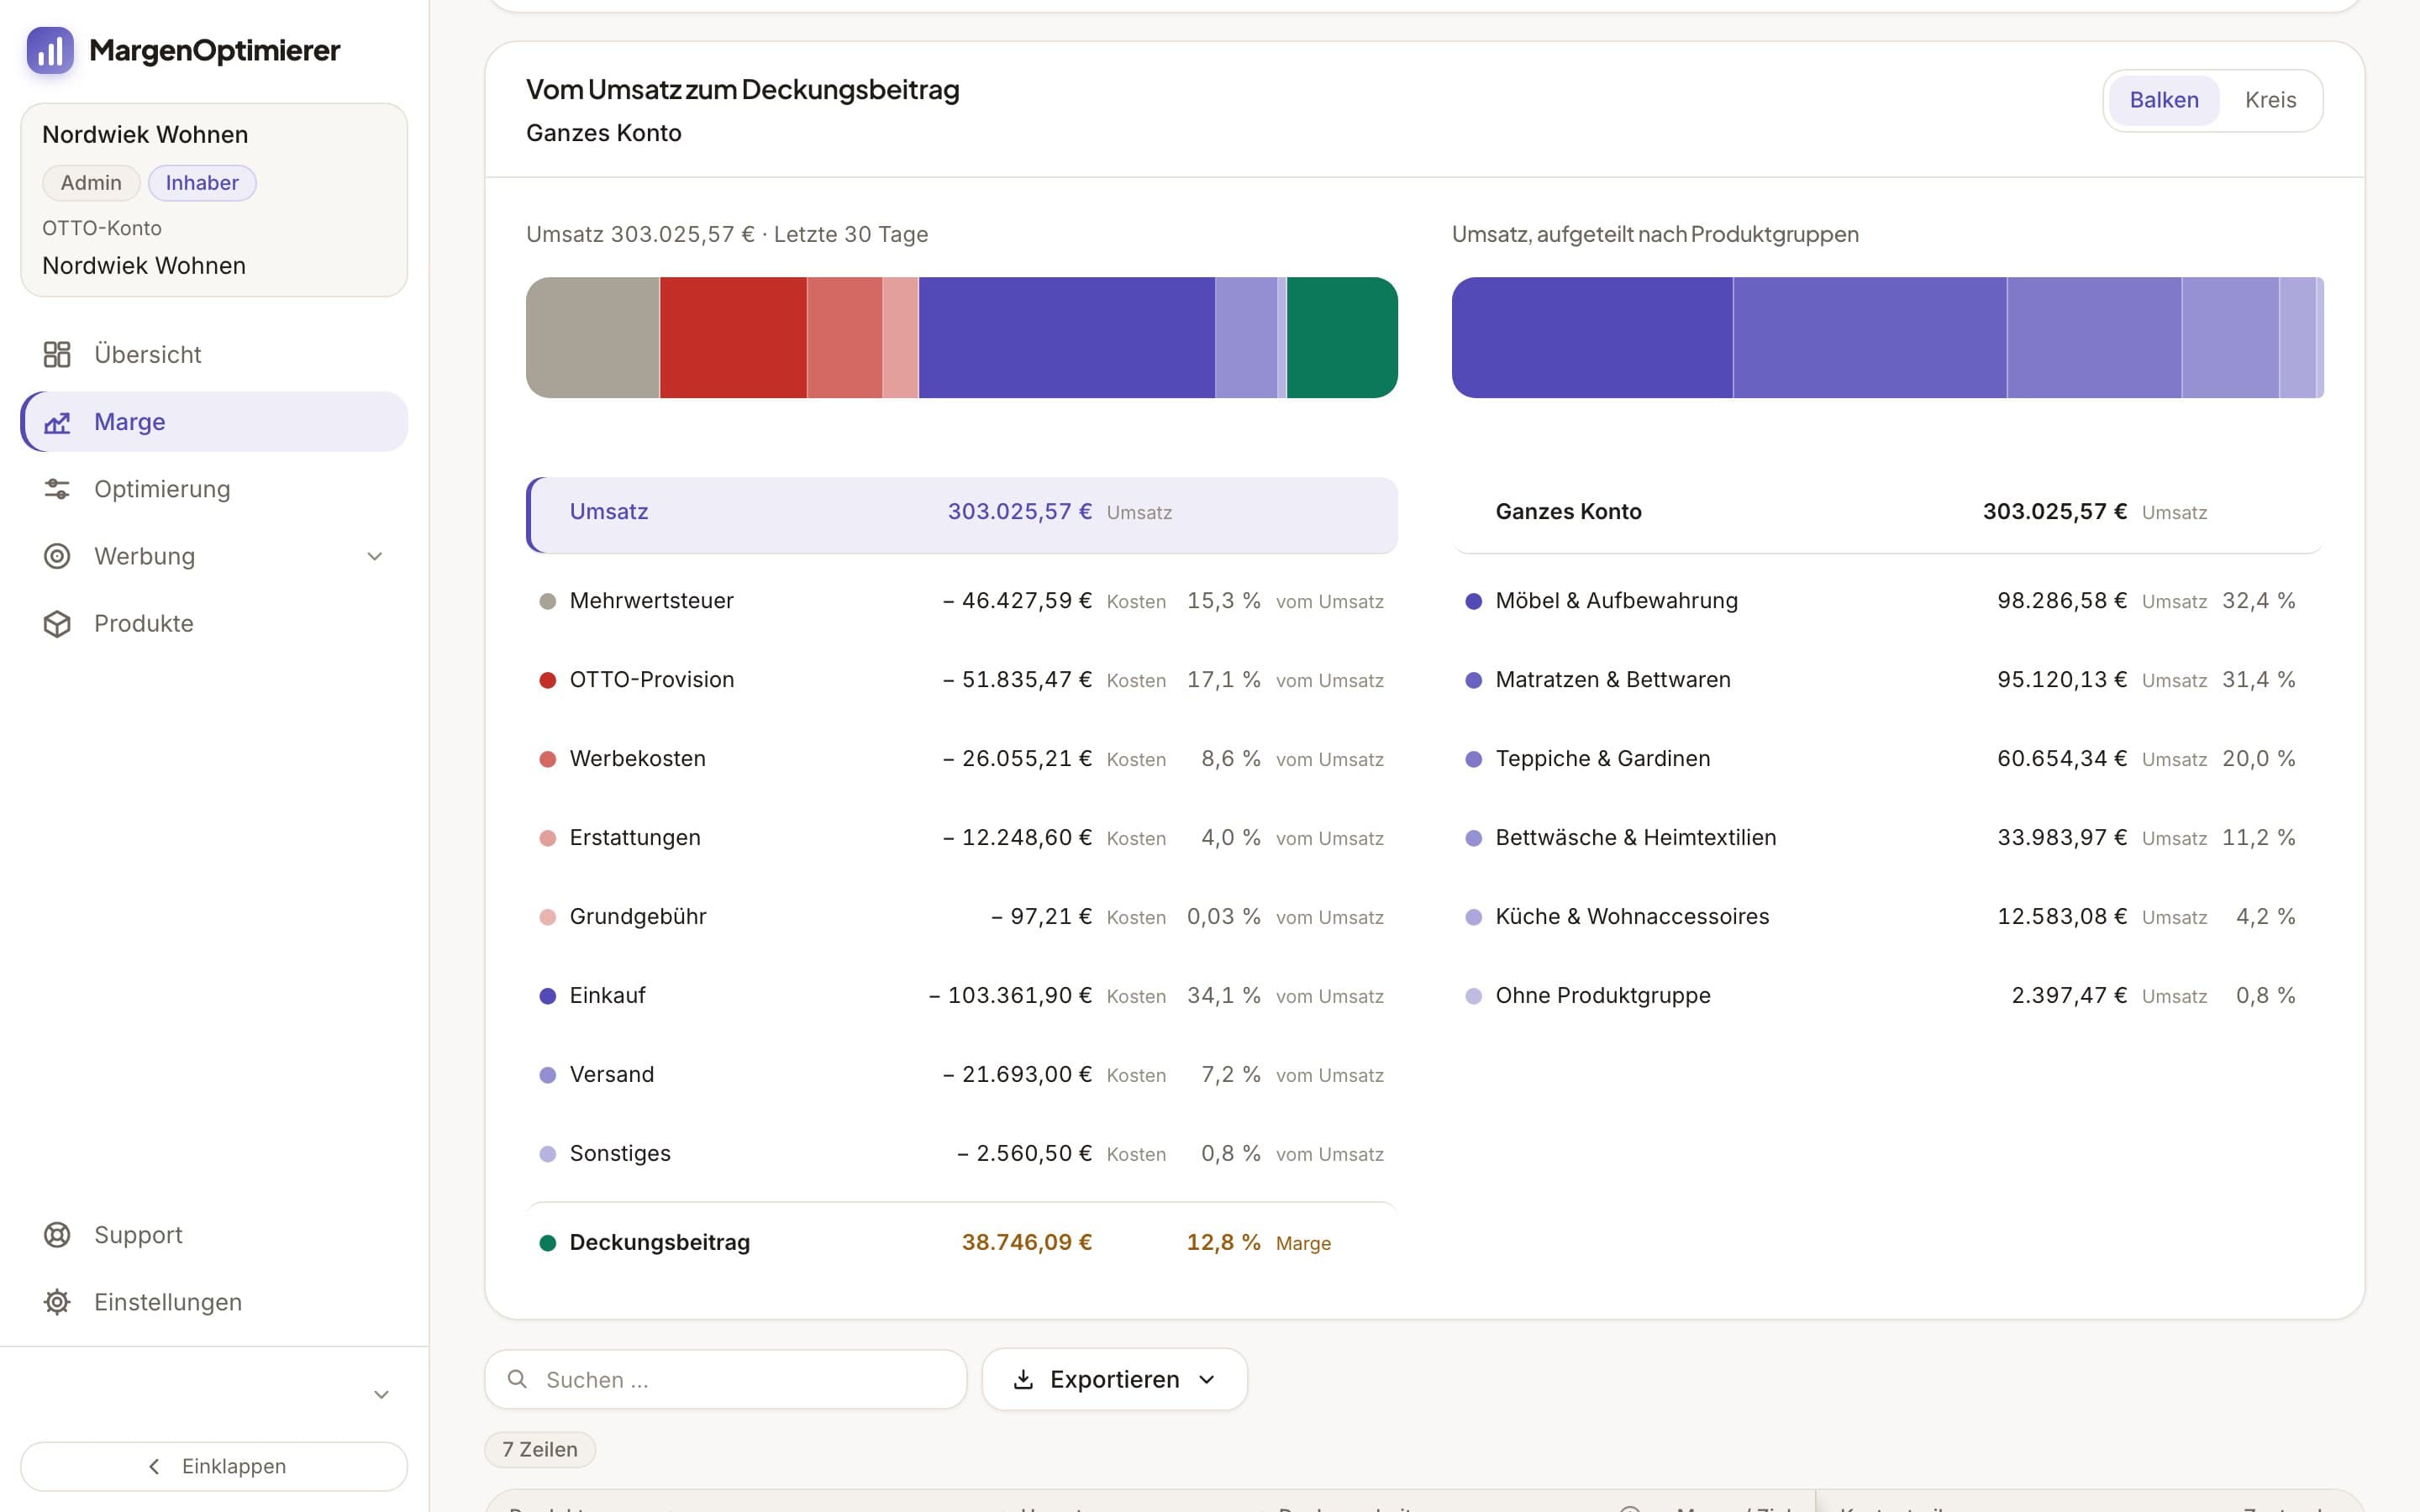The height and width of the screenshot is (1512, 2420).
Task: Click the Versand cost row
Action: (962, 1075)
